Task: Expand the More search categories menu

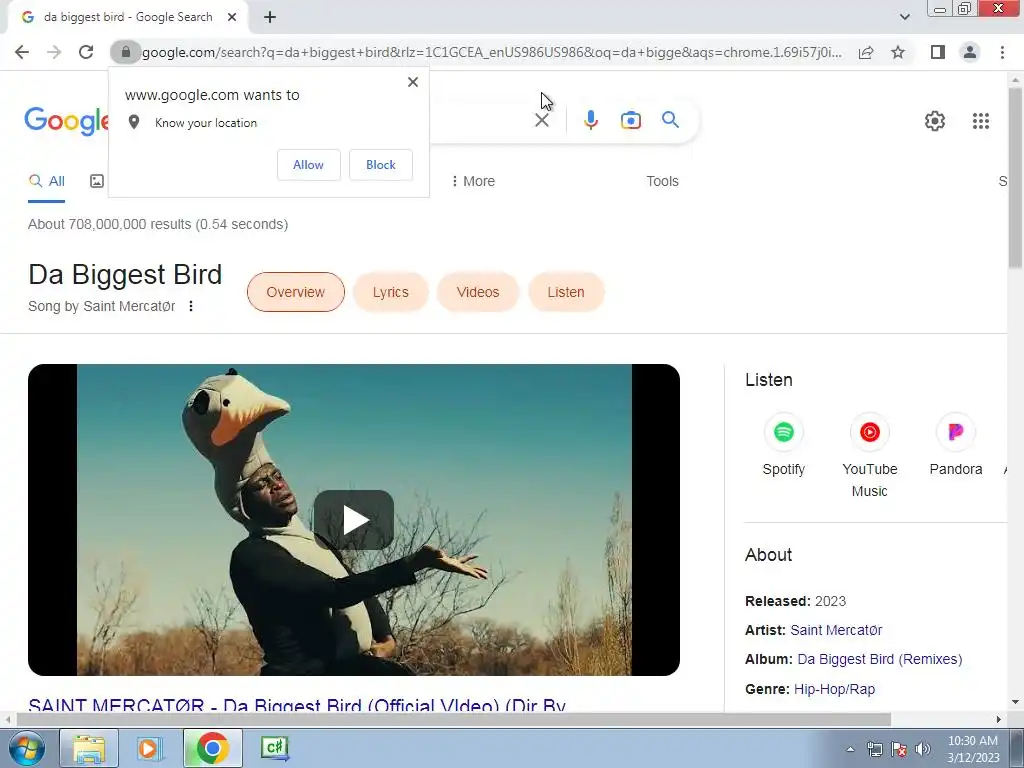Action: 473,182
